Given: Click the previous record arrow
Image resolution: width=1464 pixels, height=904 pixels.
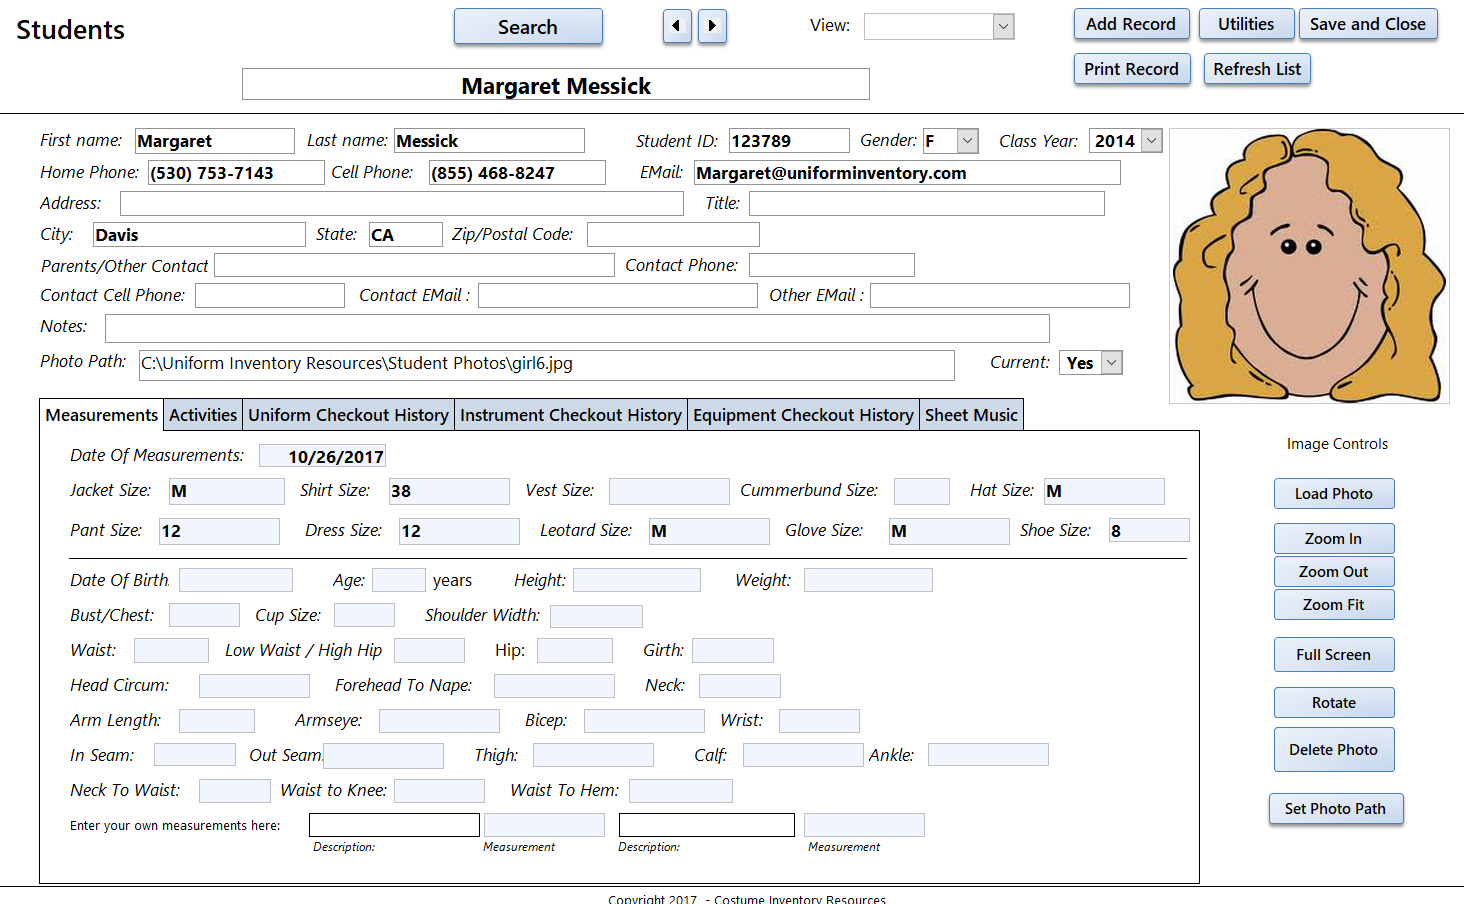Looking at the screenshot, I should point(677,26).
